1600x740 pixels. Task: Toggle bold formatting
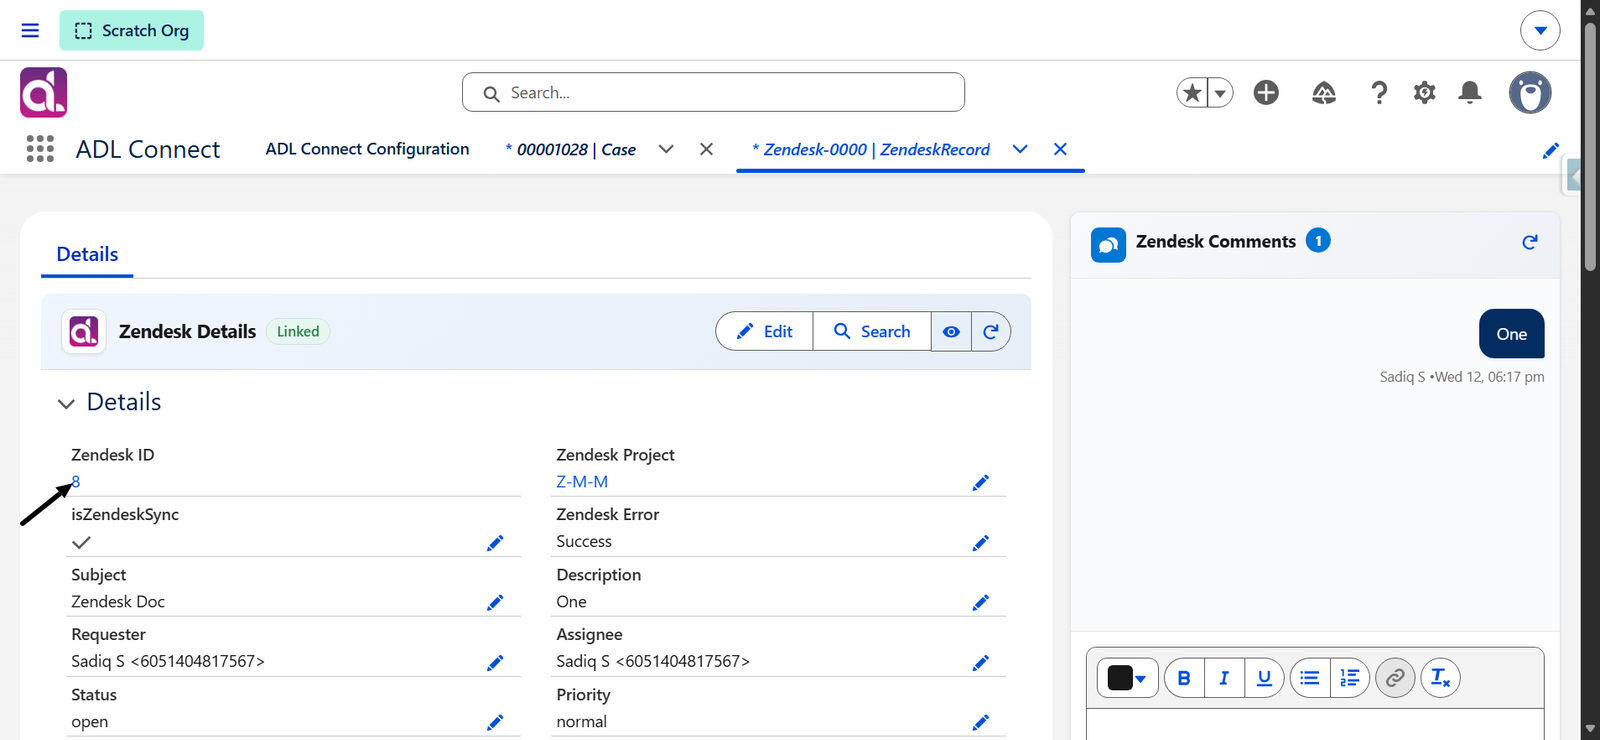click(x=1184, y=678)
